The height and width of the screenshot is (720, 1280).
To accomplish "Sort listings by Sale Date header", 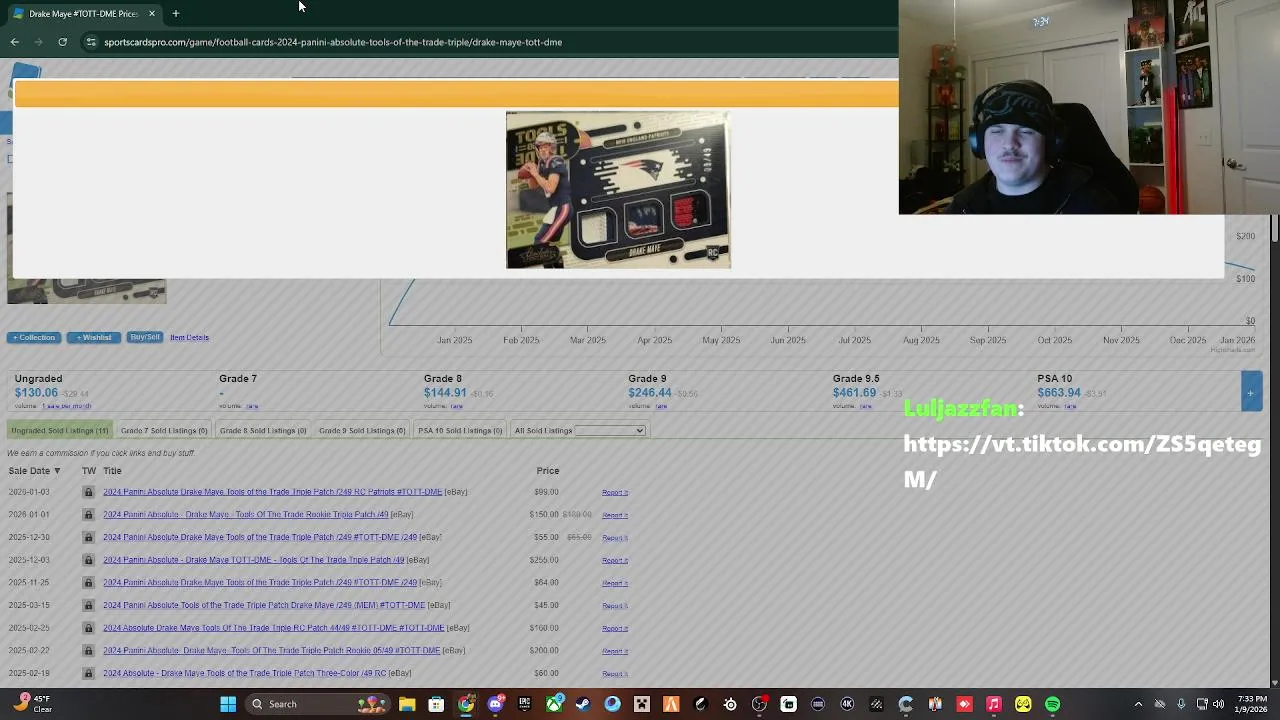I will [34, 471].
